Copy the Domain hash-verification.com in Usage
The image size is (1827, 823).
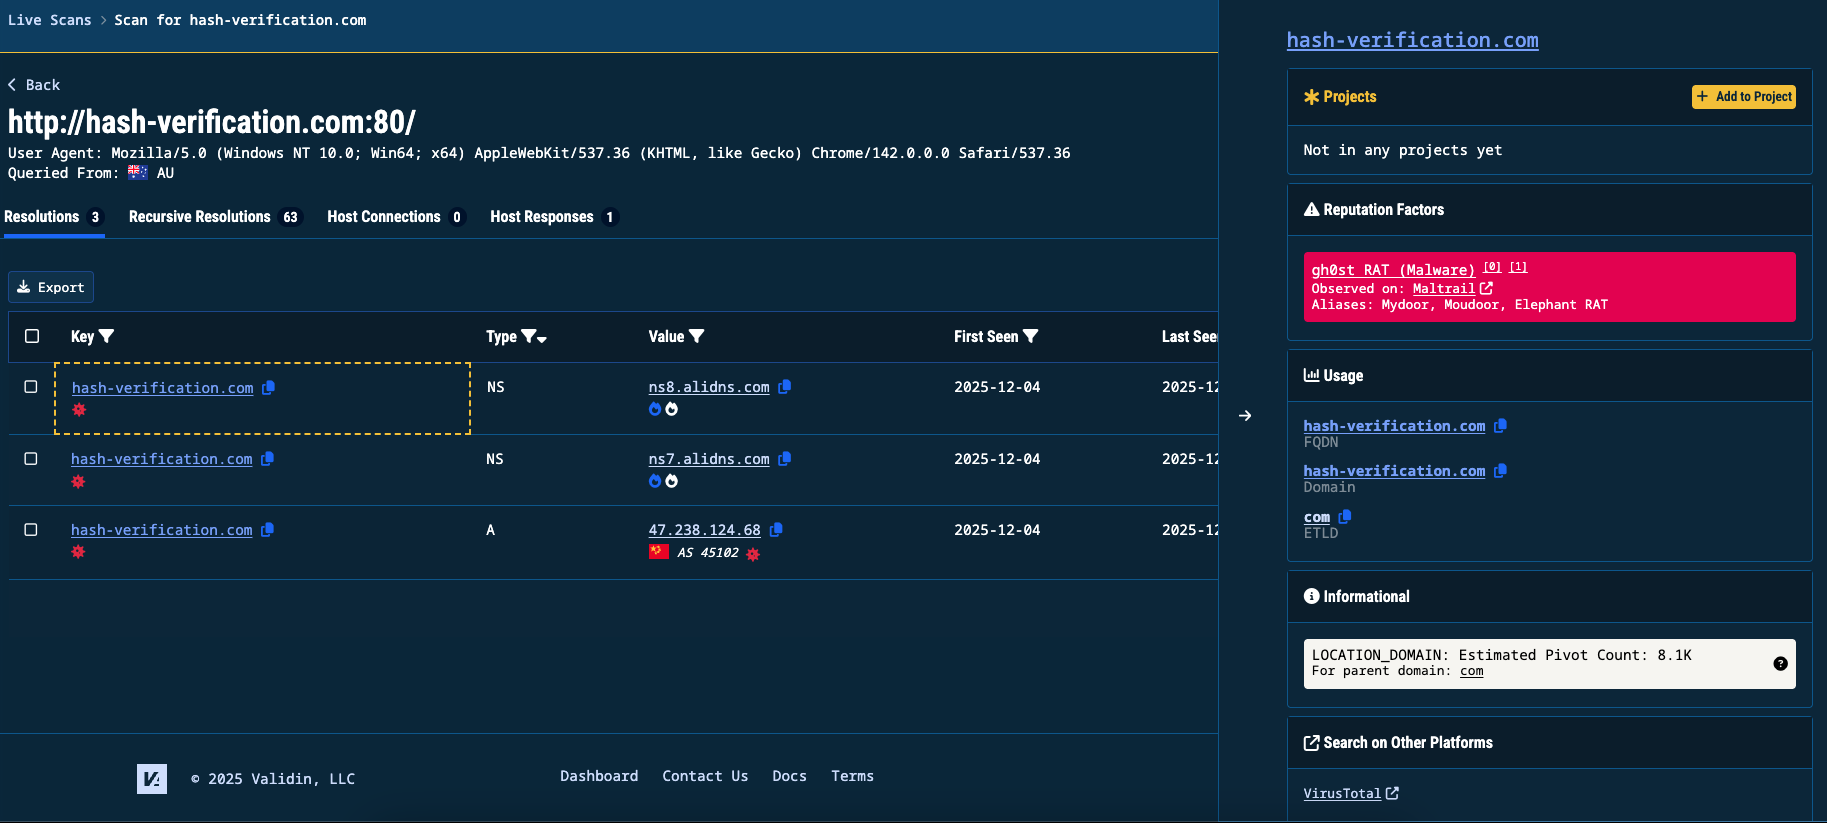[x=1500, y=471]
